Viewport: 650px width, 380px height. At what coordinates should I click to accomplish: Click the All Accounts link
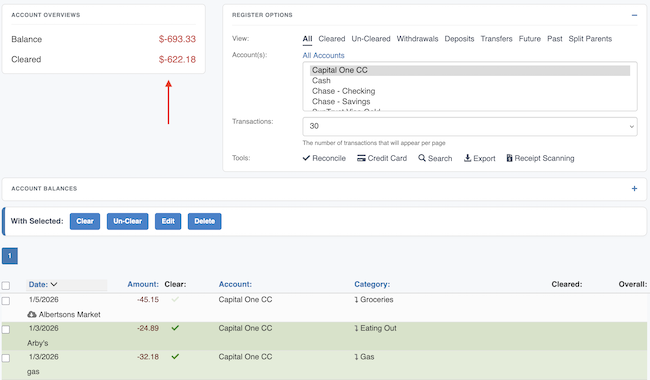tap(323, 55)
